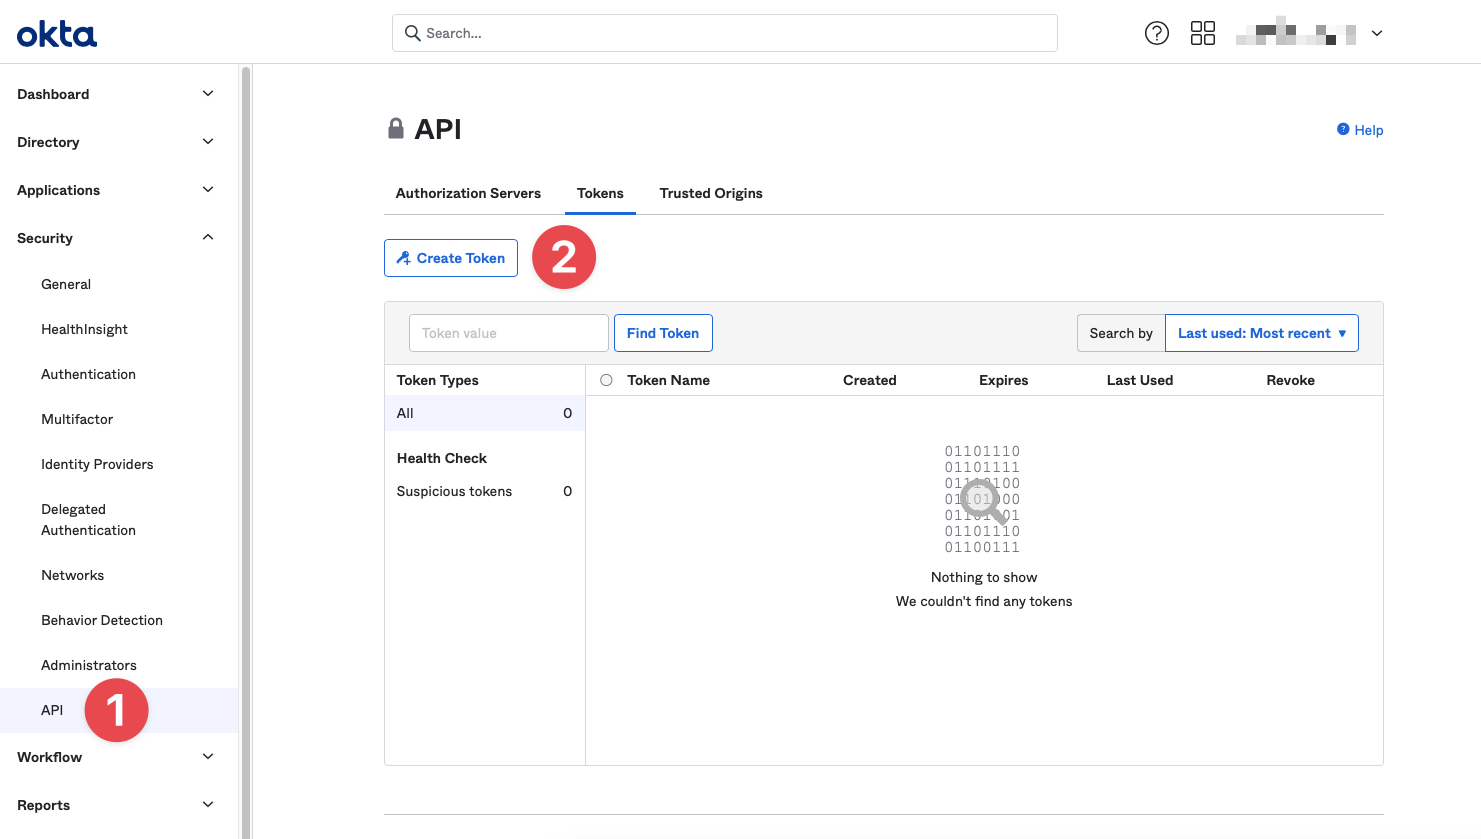Select the Suspicious tokens filter

coord(485,491)
